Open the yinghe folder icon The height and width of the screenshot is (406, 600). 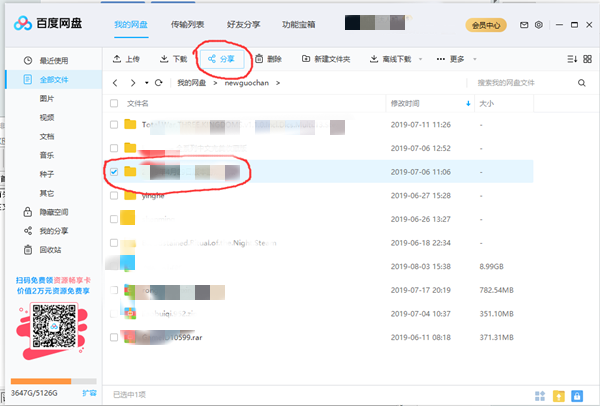[x=130, y=195]
